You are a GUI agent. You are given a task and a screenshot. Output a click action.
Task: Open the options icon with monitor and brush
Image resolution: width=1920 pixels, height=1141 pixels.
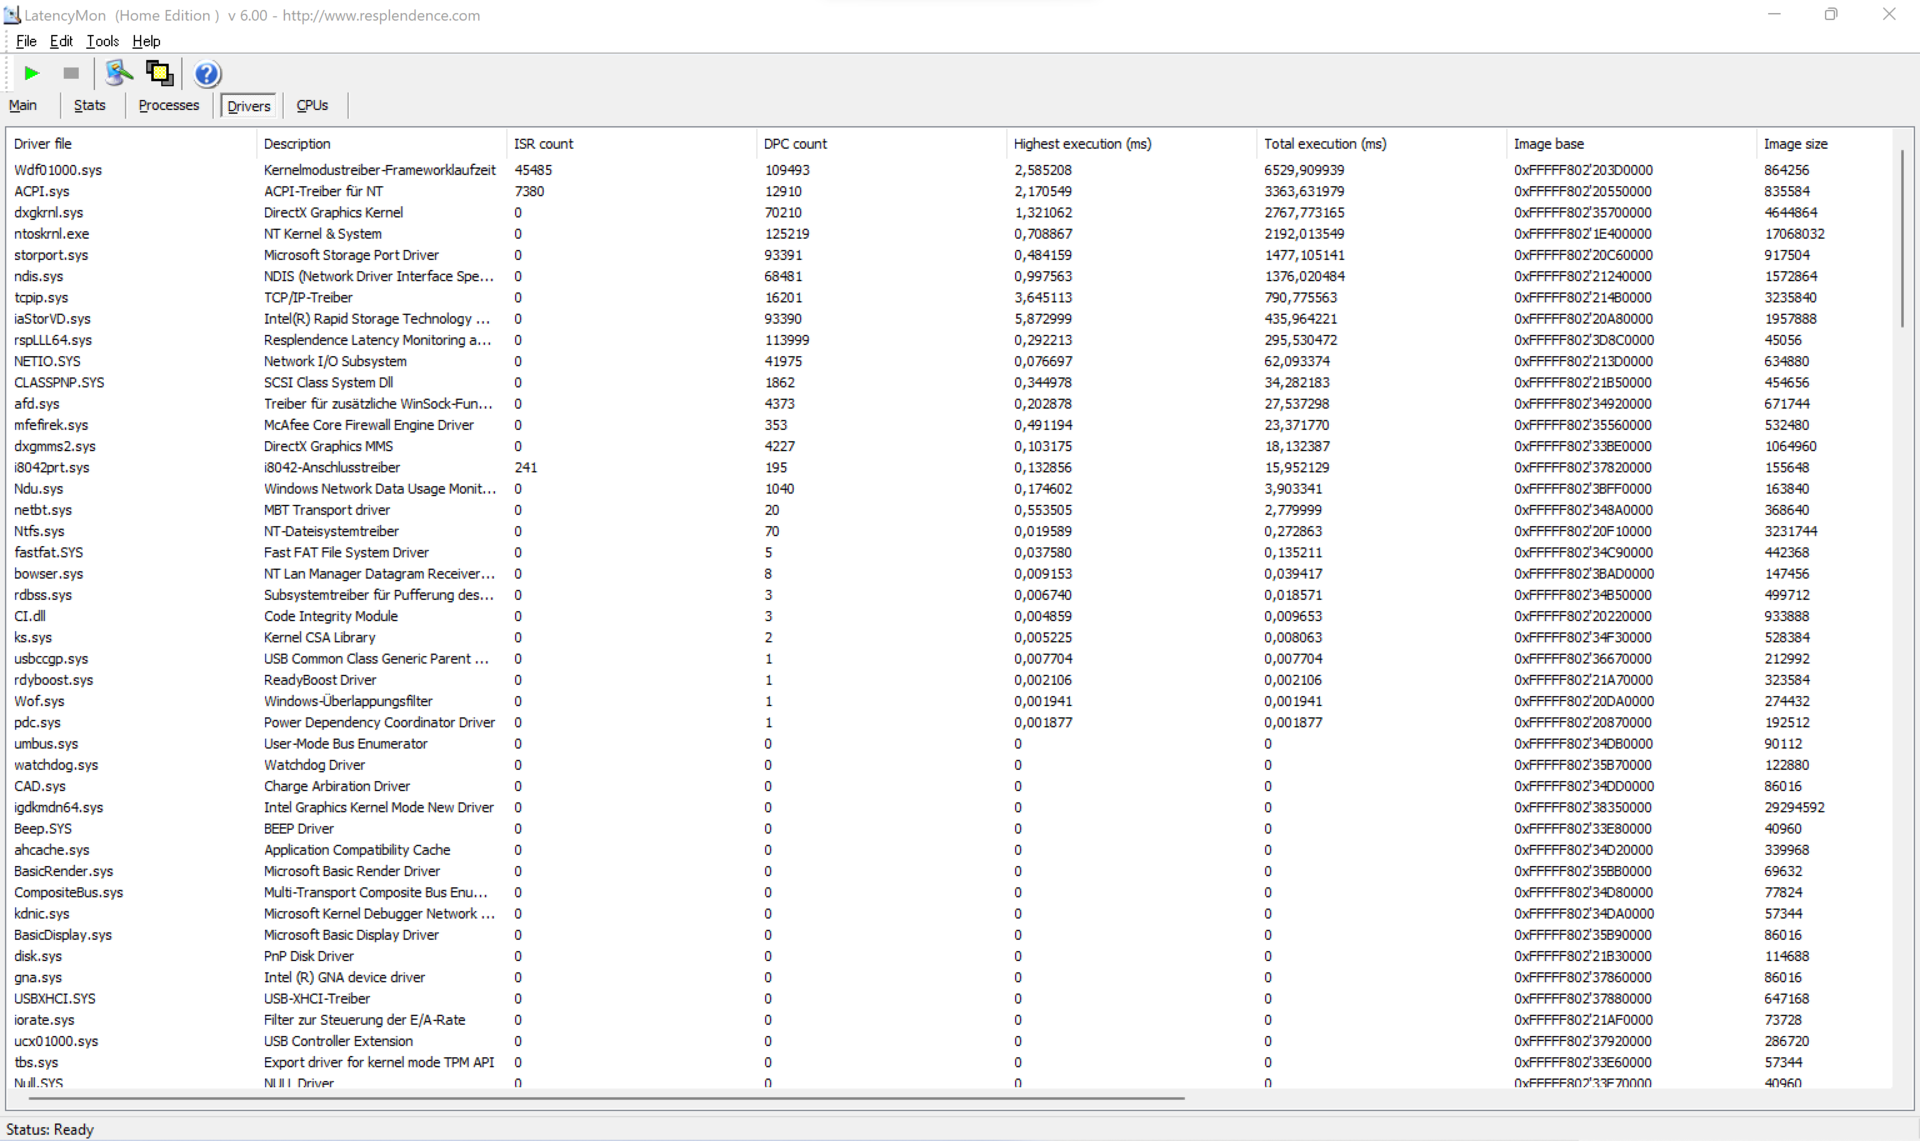point(119,73)
